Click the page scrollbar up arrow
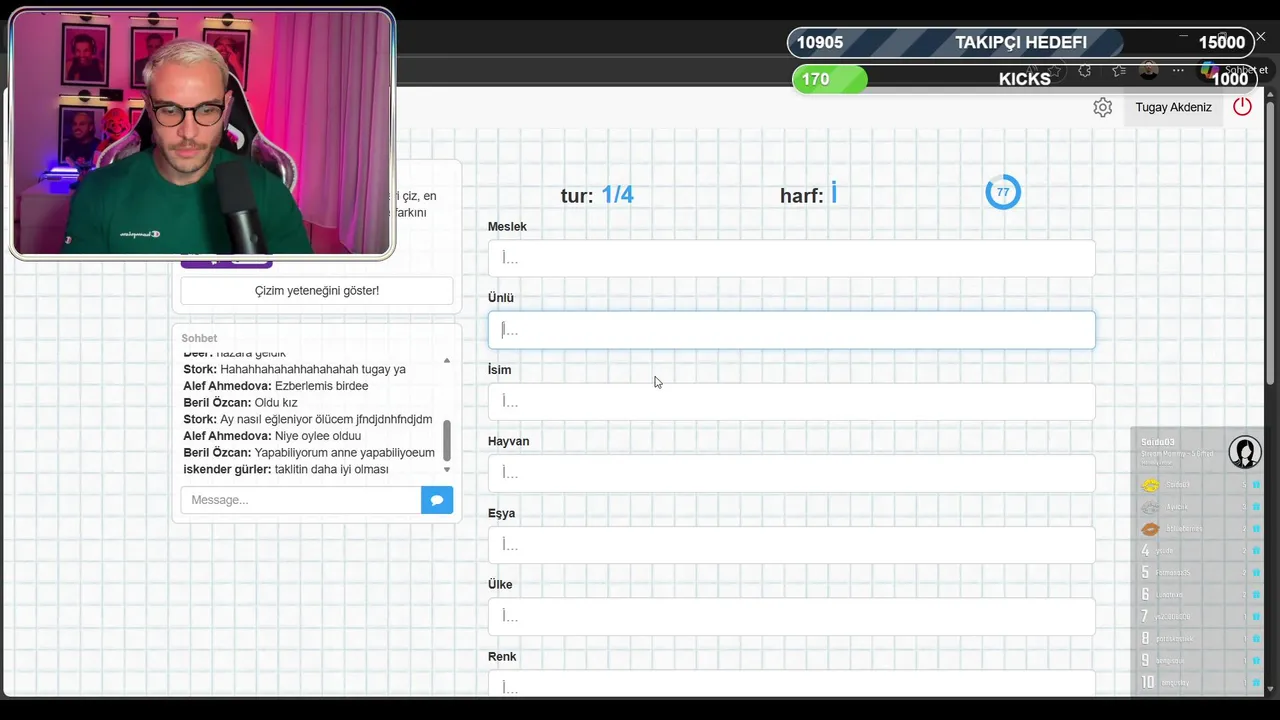This screenshot has width=1280, height=720. (1270, 94)
